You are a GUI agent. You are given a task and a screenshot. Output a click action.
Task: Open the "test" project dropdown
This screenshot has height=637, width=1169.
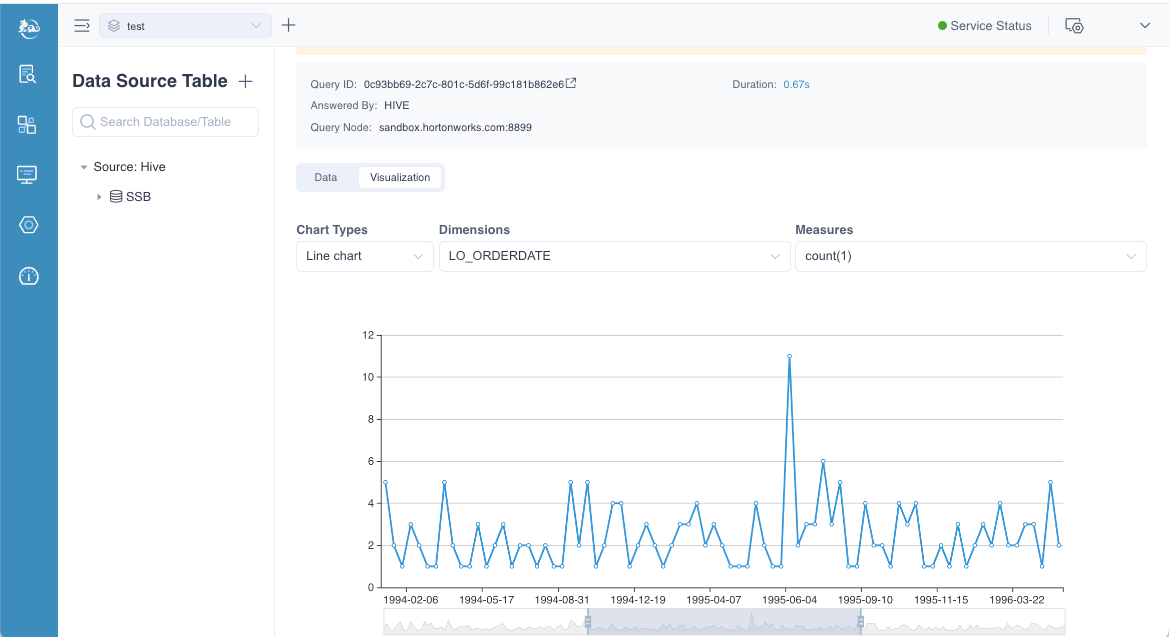pos(184,26)
